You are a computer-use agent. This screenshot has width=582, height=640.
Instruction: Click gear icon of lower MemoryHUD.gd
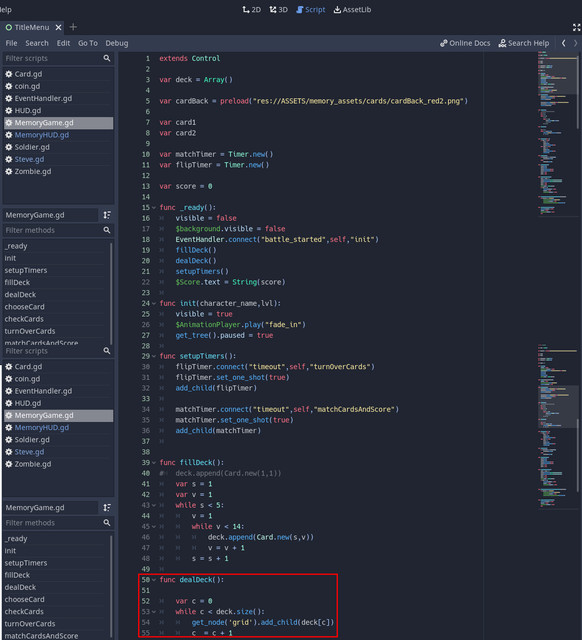click(9, 428)
